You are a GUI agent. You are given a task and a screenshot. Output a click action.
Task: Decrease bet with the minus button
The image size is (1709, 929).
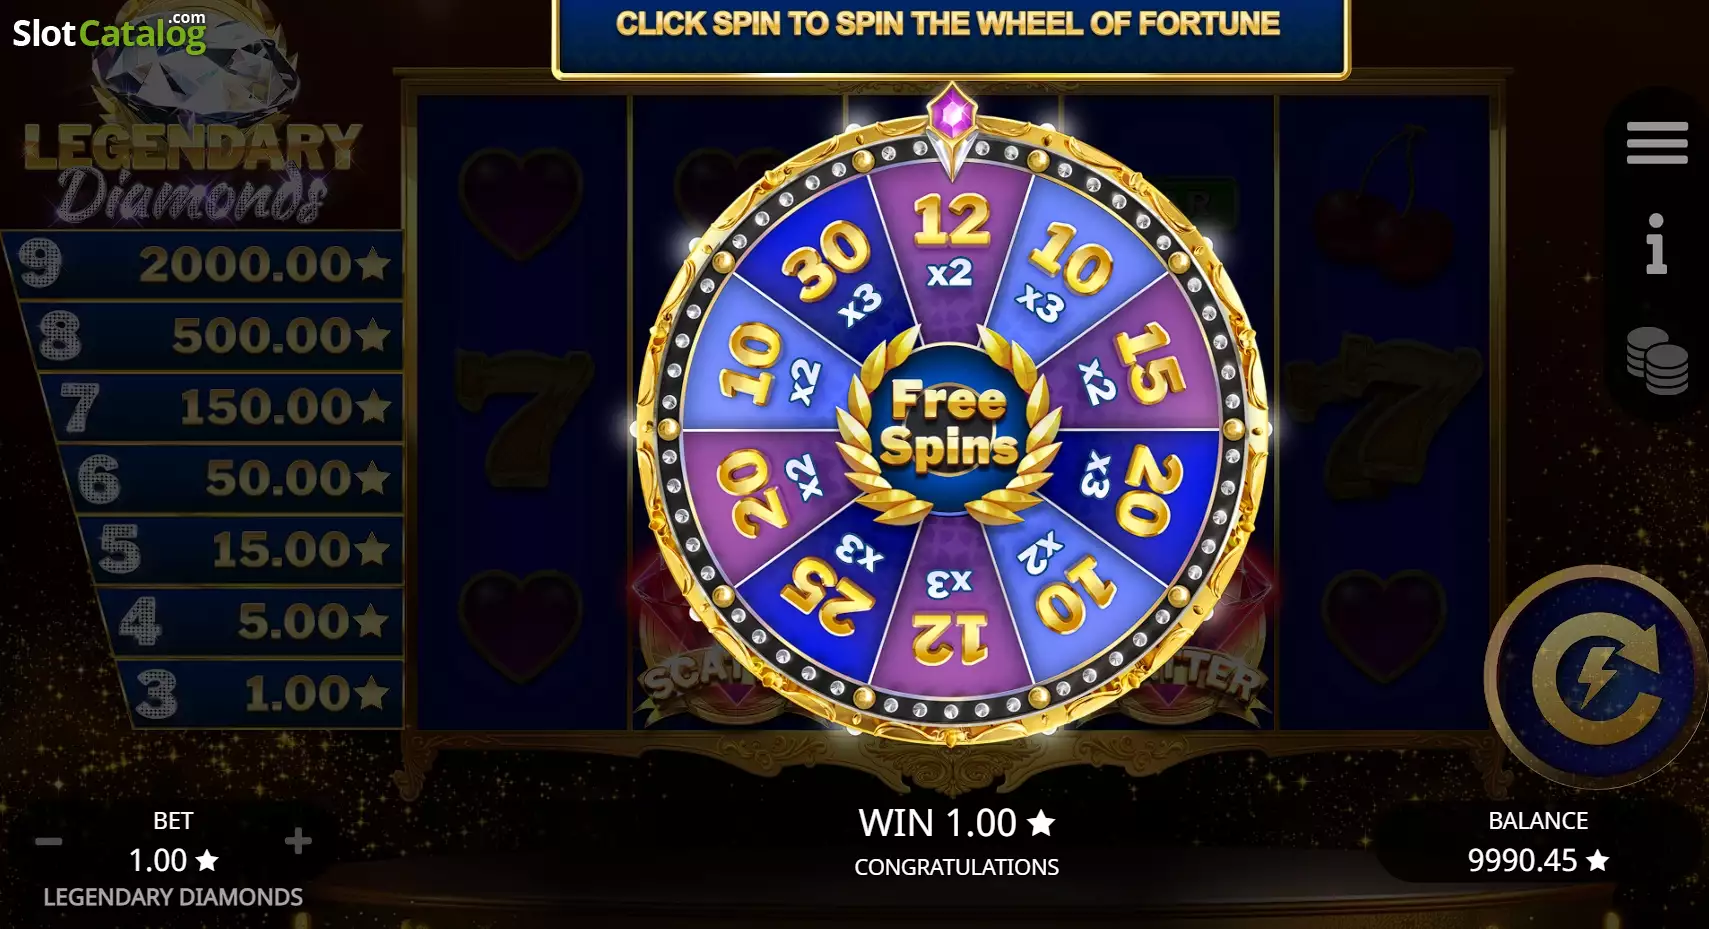[49, 841]
